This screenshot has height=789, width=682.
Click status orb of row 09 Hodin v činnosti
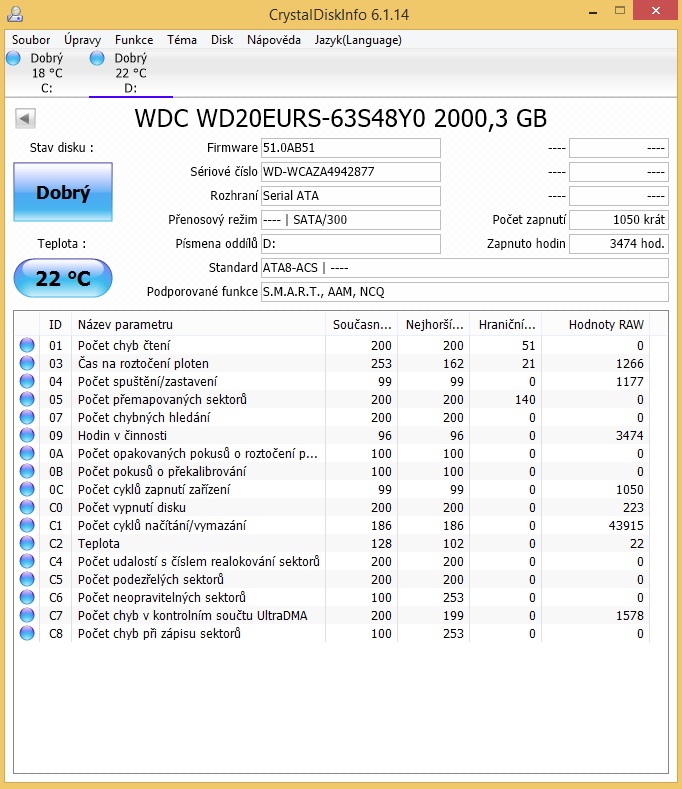tap(27, 435)
